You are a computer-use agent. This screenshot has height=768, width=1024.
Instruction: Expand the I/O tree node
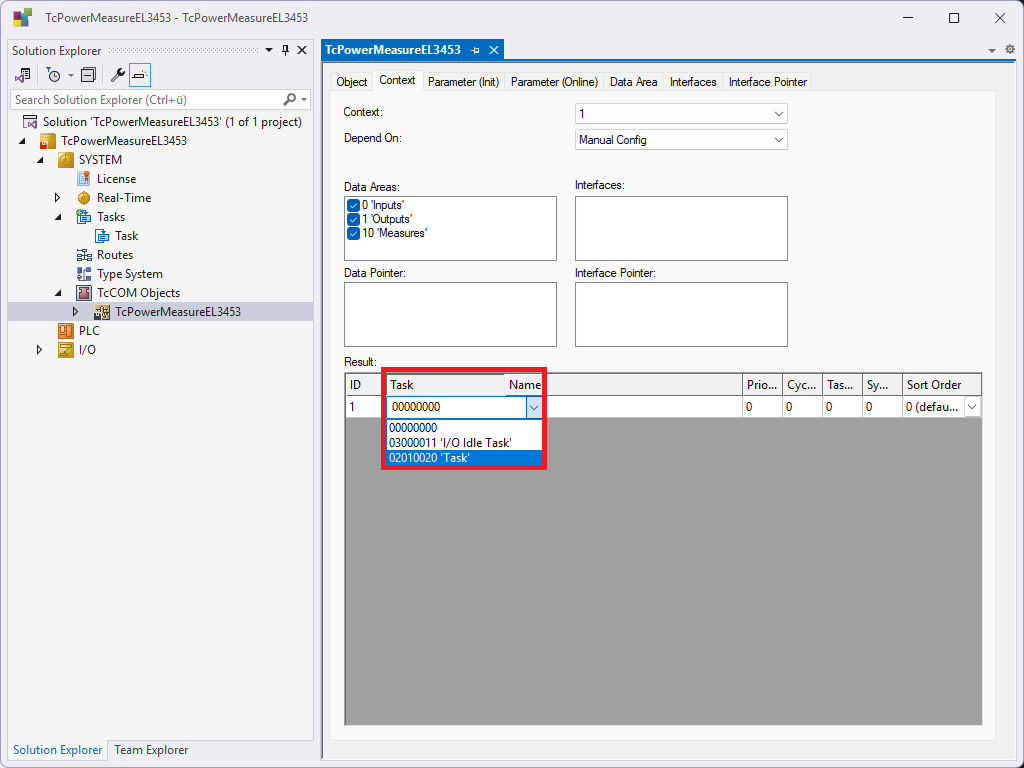[x=39, y=350]
